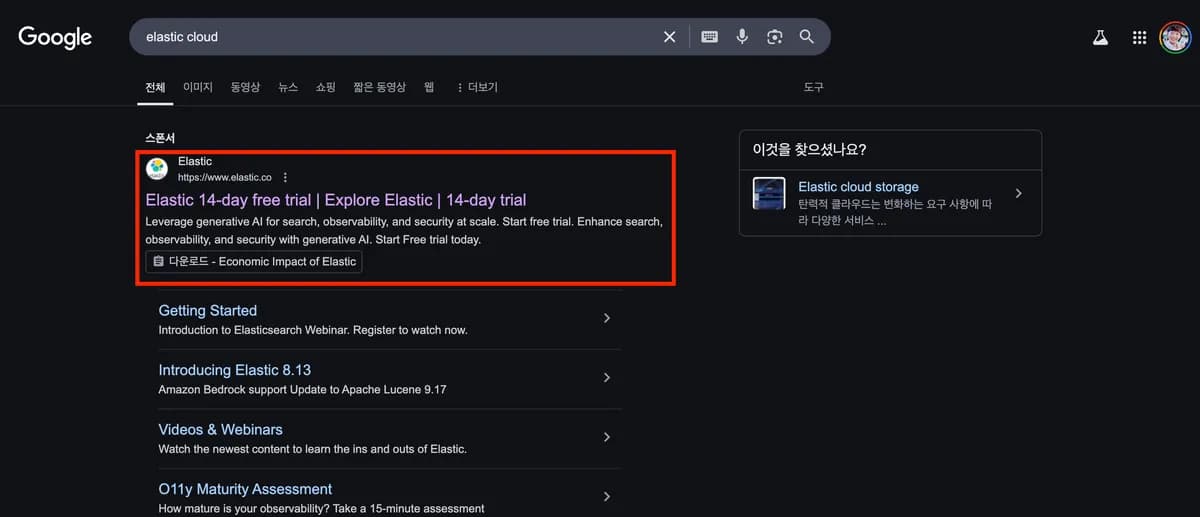
Task: Open the Google account profile avatar
Action: tap(1175, 38)
